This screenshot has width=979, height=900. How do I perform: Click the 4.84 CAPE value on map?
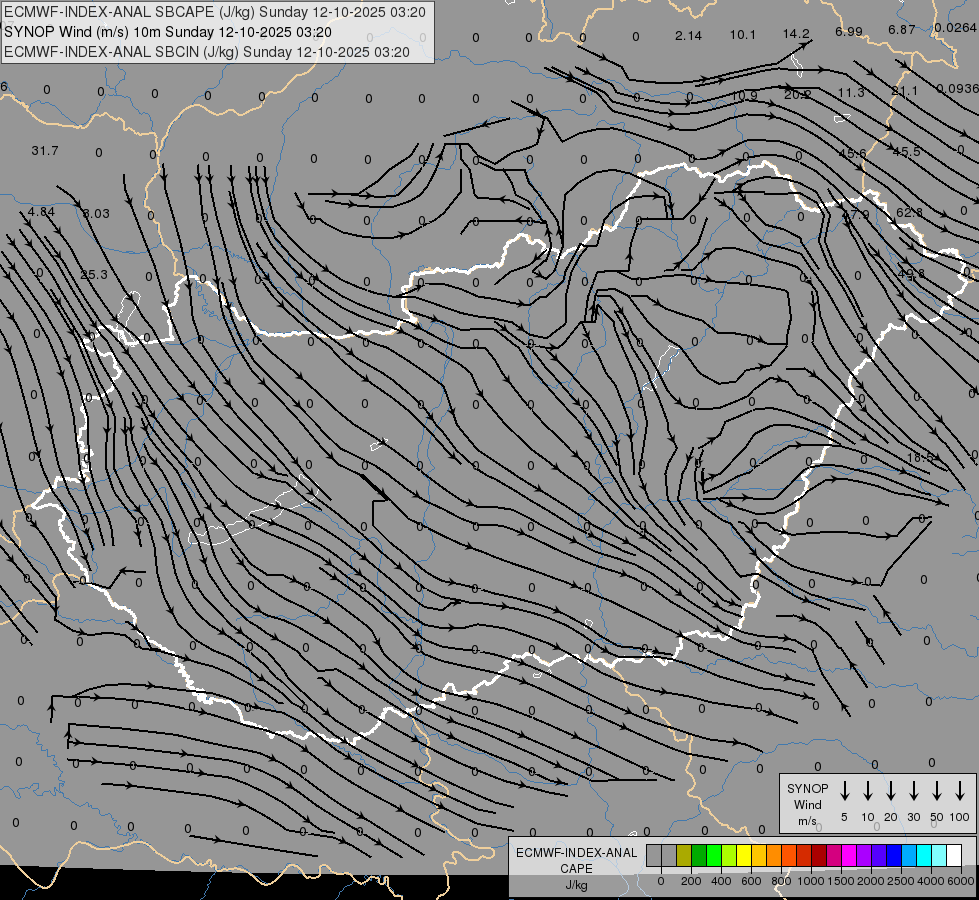coord(41,212)
